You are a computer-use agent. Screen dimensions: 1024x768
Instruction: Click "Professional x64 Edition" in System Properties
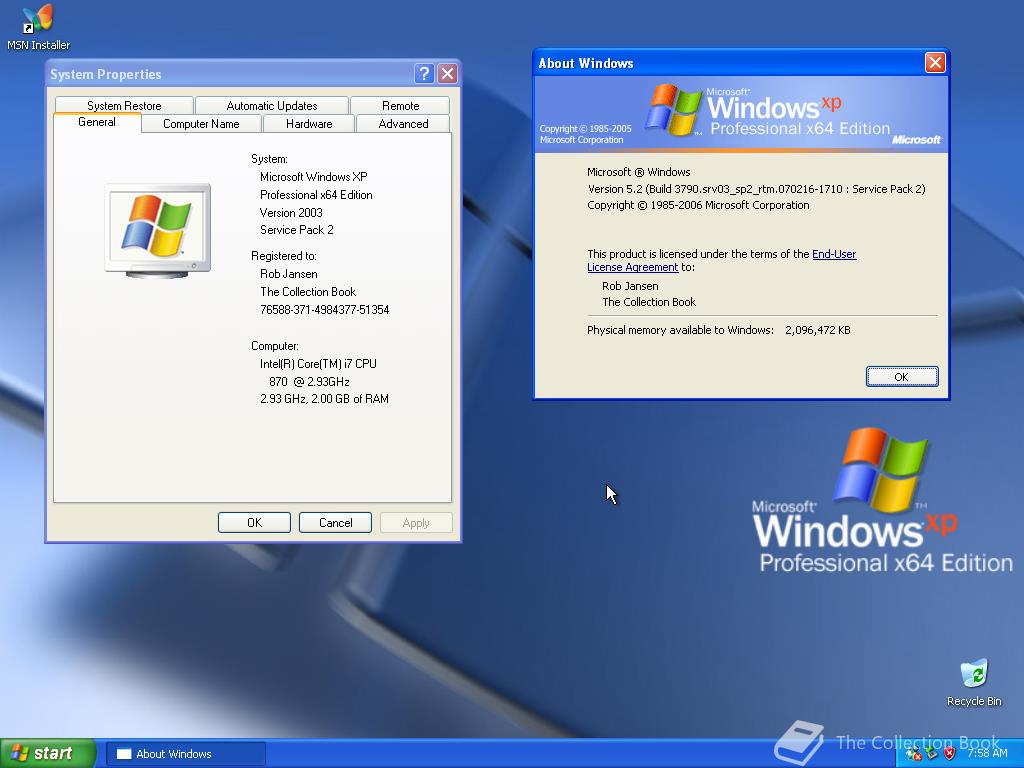coord(316,195)
